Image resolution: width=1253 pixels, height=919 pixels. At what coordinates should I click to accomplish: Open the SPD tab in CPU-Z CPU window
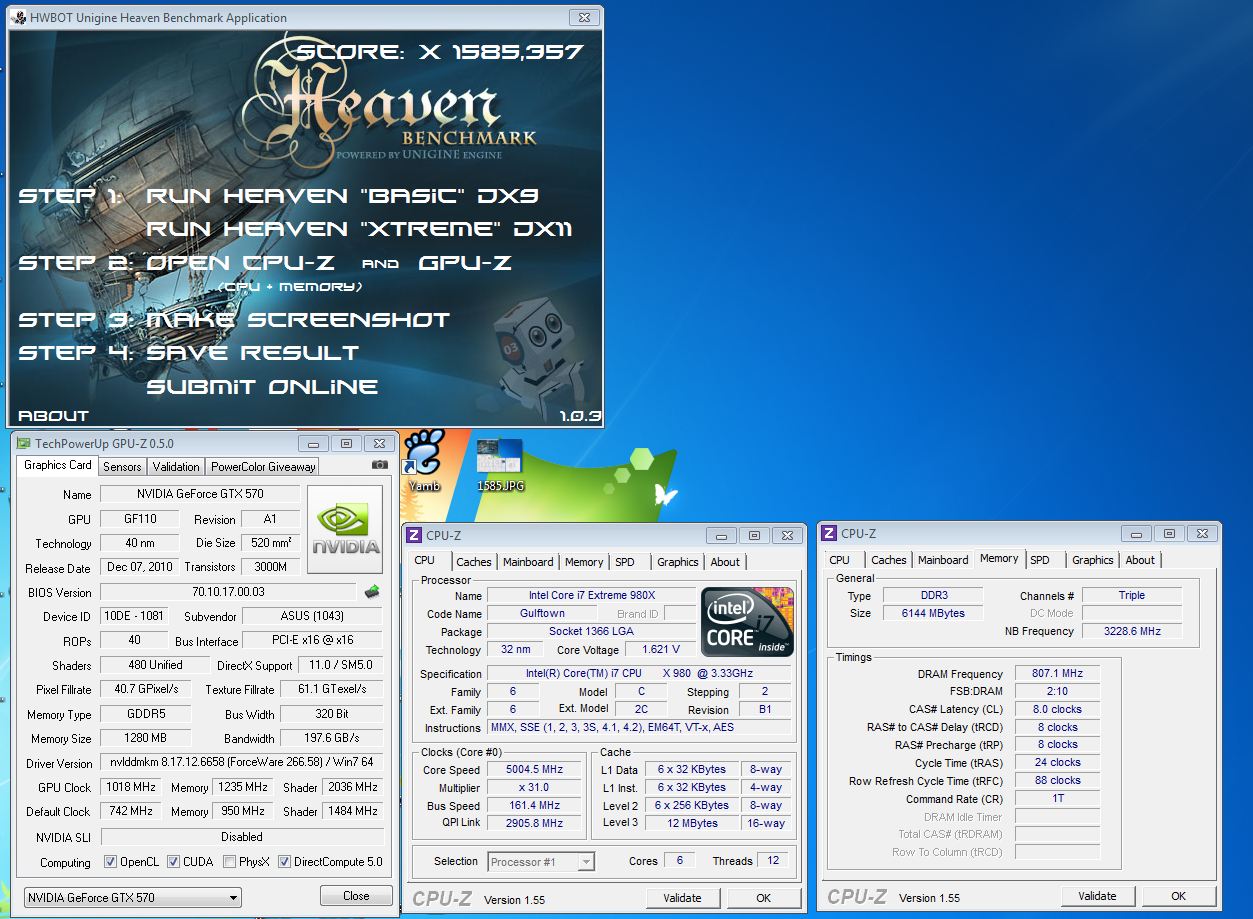[x=625, y=562]
